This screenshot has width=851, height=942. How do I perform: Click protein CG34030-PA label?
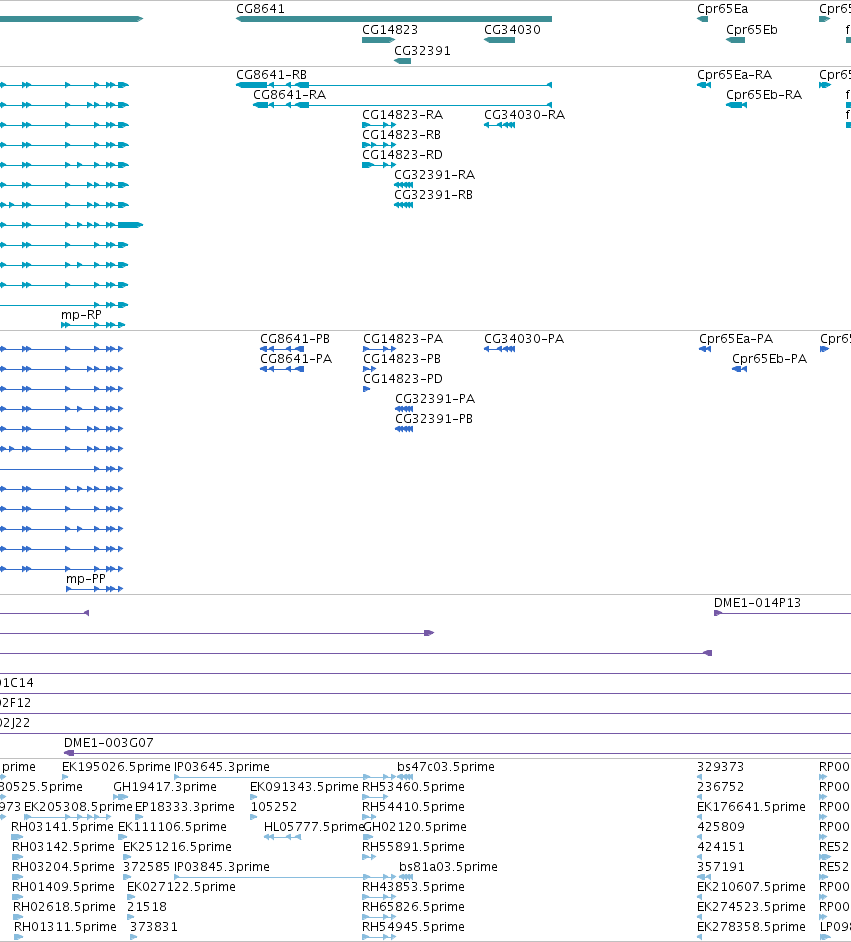524,339
